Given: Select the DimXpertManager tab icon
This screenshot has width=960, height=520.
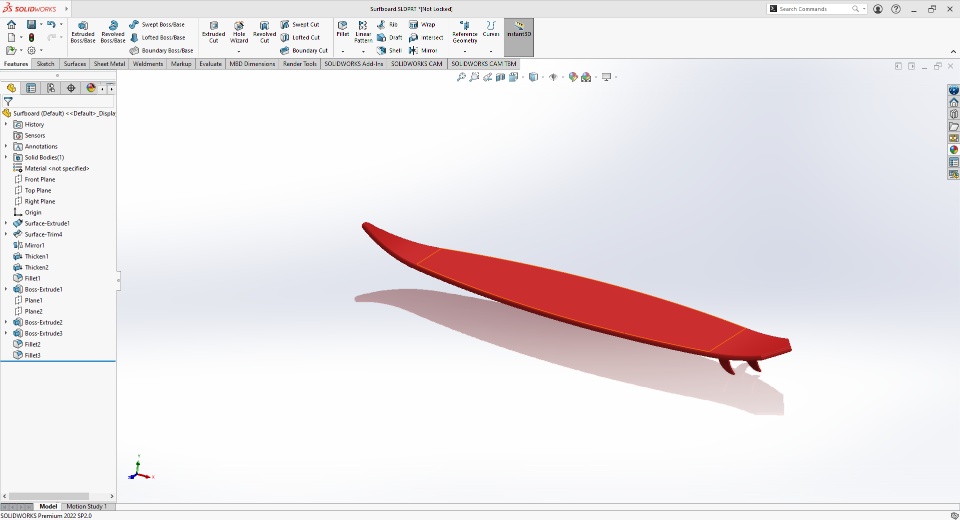Looking at the screenshot, I should coord(71,88).
